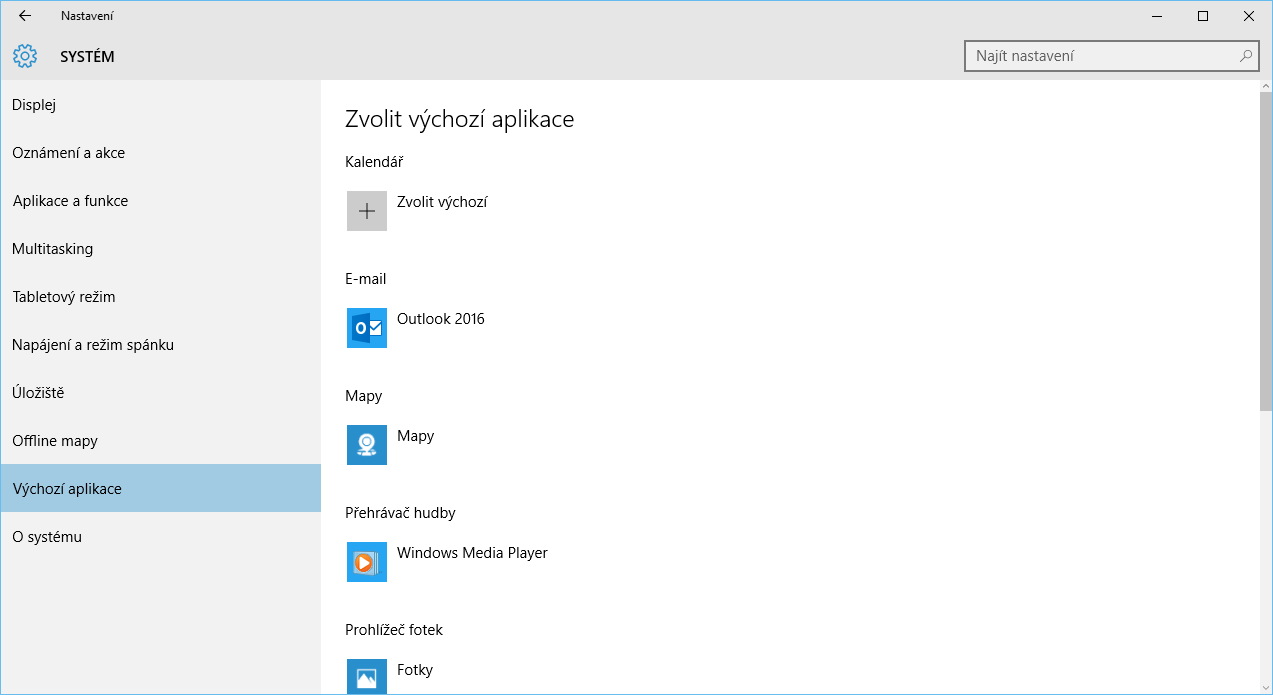Click the Outlook 2016 app icon
This screenshot has height=695, width=1273.
[x=366, y=328]
